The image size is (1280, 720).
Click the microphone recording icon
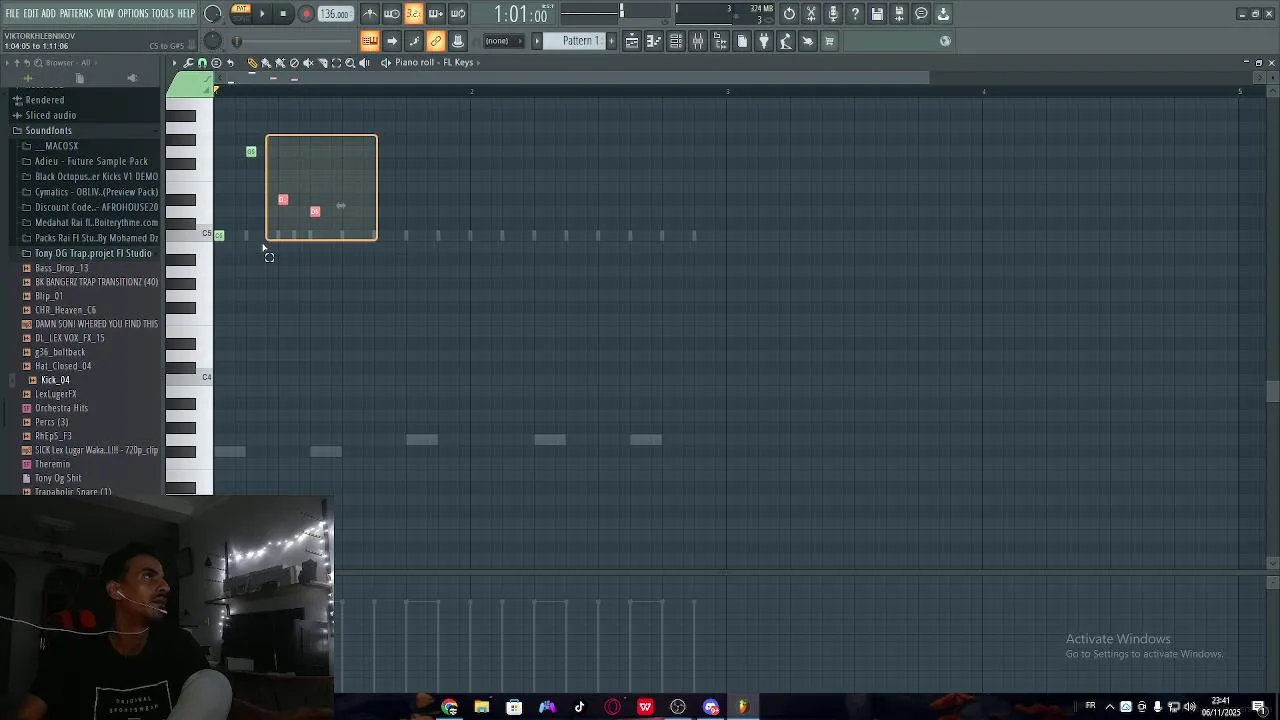833,14
